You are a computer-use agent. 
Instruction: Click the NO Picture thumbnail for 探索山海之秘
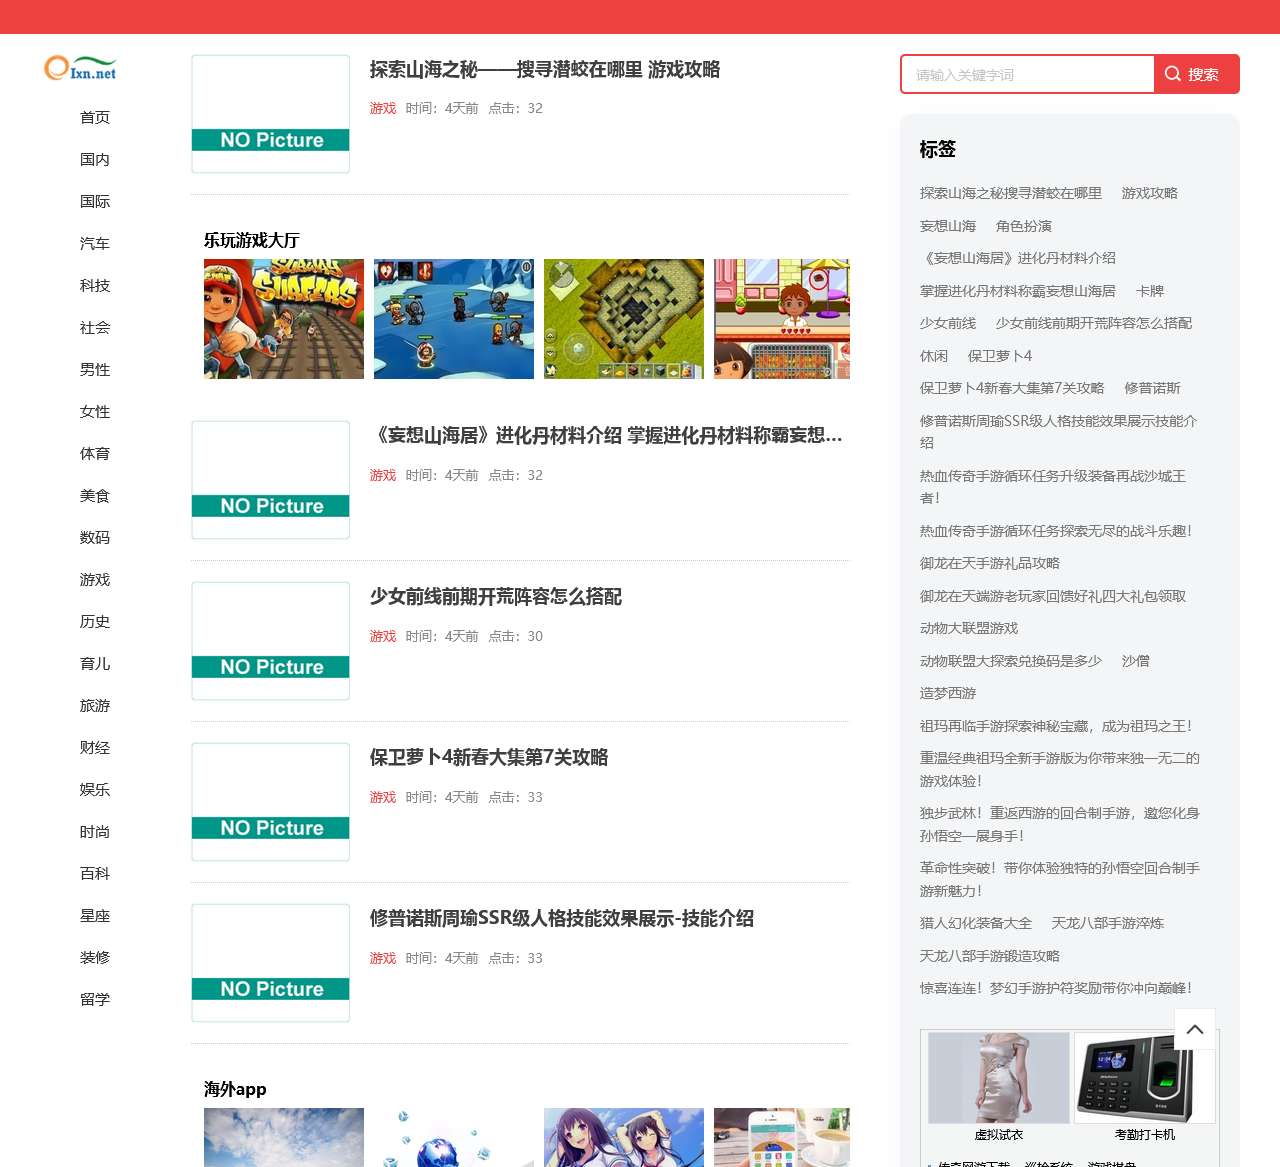pos(271,114)
